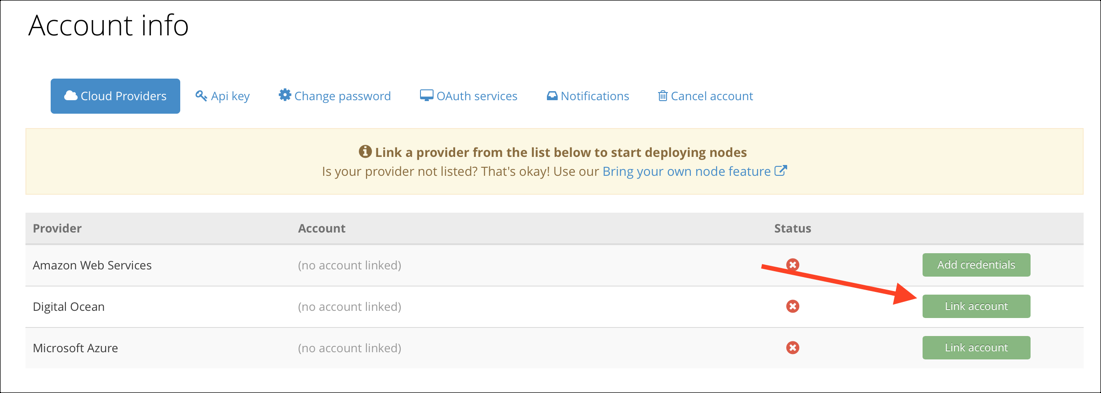
Task: Open the Notifications tab
Action: coord(588,96)
